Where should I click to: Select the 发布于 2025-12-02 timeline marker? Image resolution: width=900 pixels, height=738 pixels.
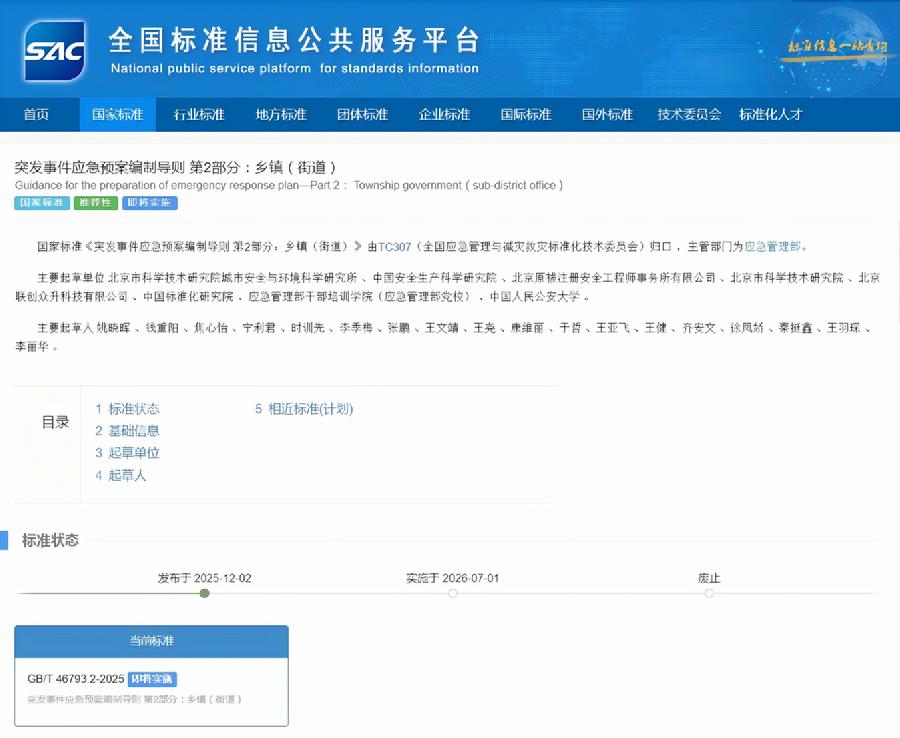click(204, 593)
